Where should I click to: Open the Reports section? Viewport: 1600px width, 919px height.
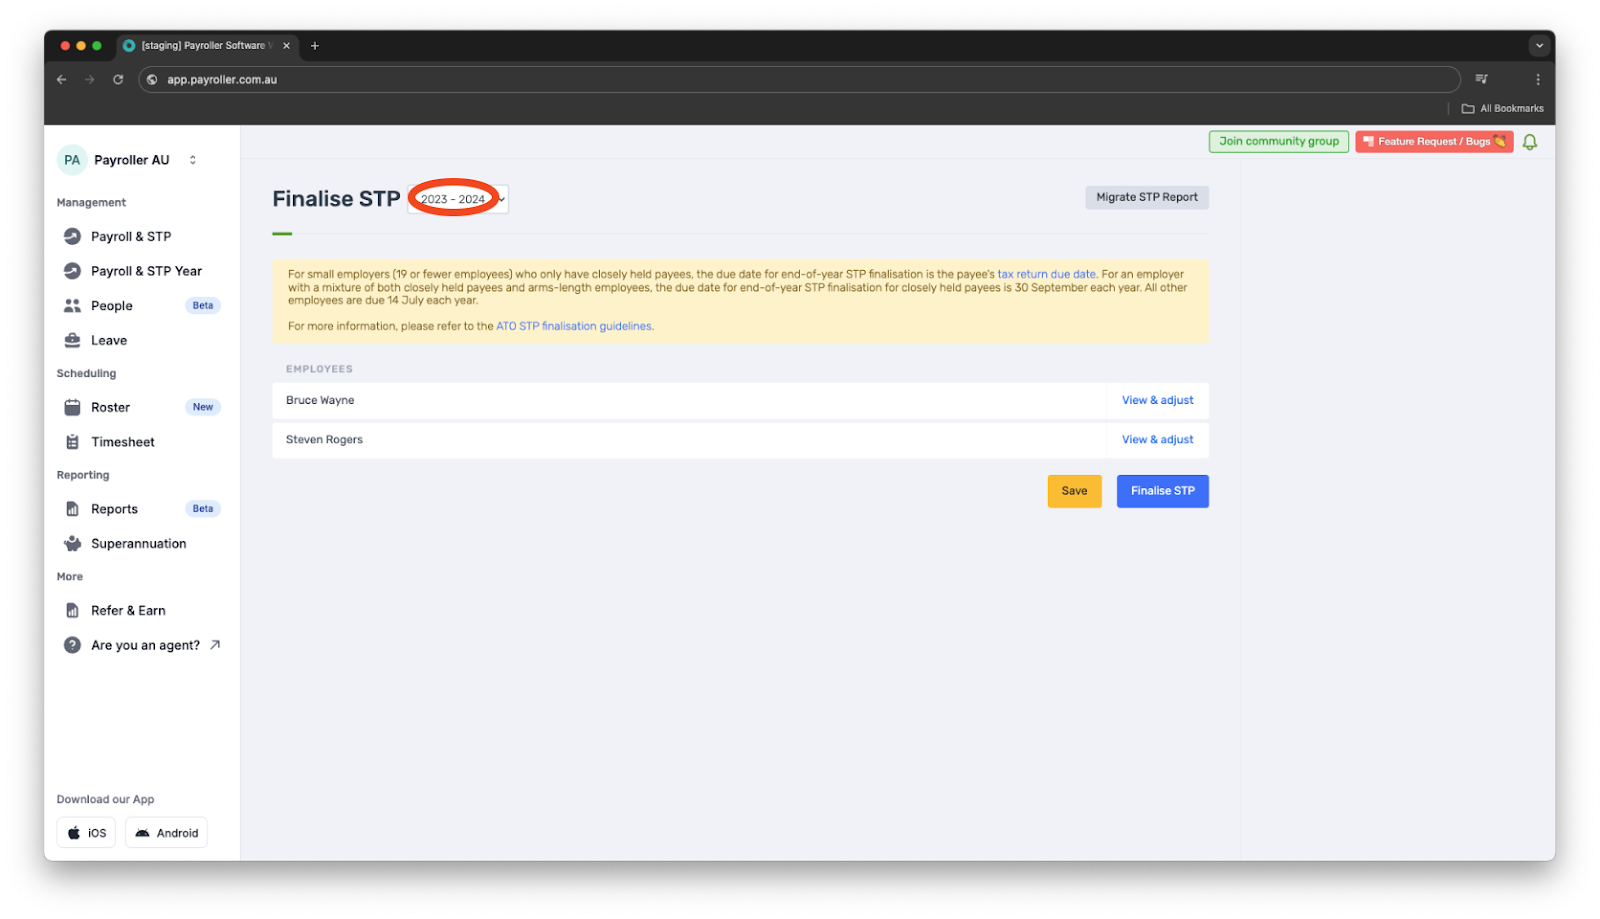tap(113, 508)
